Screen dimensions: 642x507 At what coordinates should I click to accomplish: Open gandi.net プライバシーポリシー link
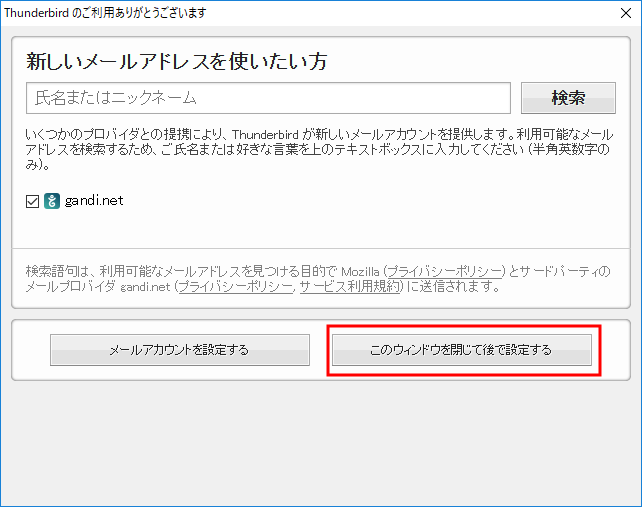coord(236,286)
